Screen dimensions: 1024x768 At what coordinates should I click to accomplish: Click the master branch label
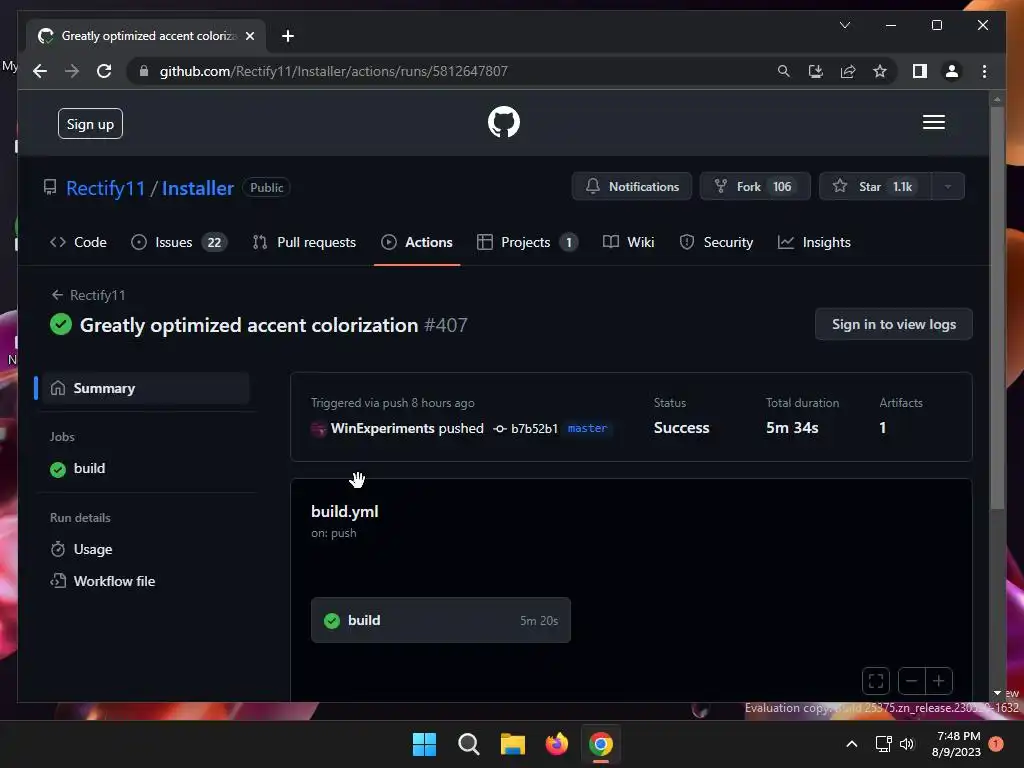click(587, 428)
